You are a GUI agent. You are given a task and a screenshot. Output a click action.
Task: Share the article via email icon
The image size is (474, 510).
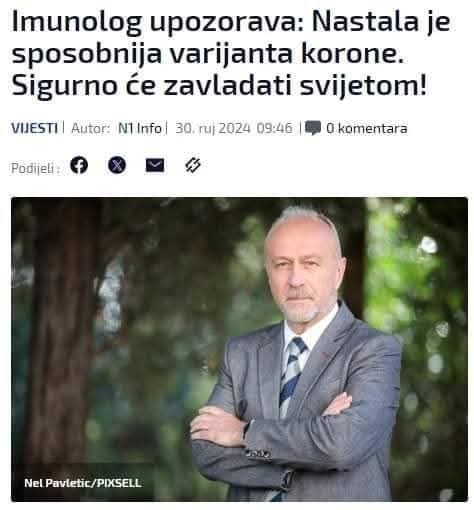point(155,165)
